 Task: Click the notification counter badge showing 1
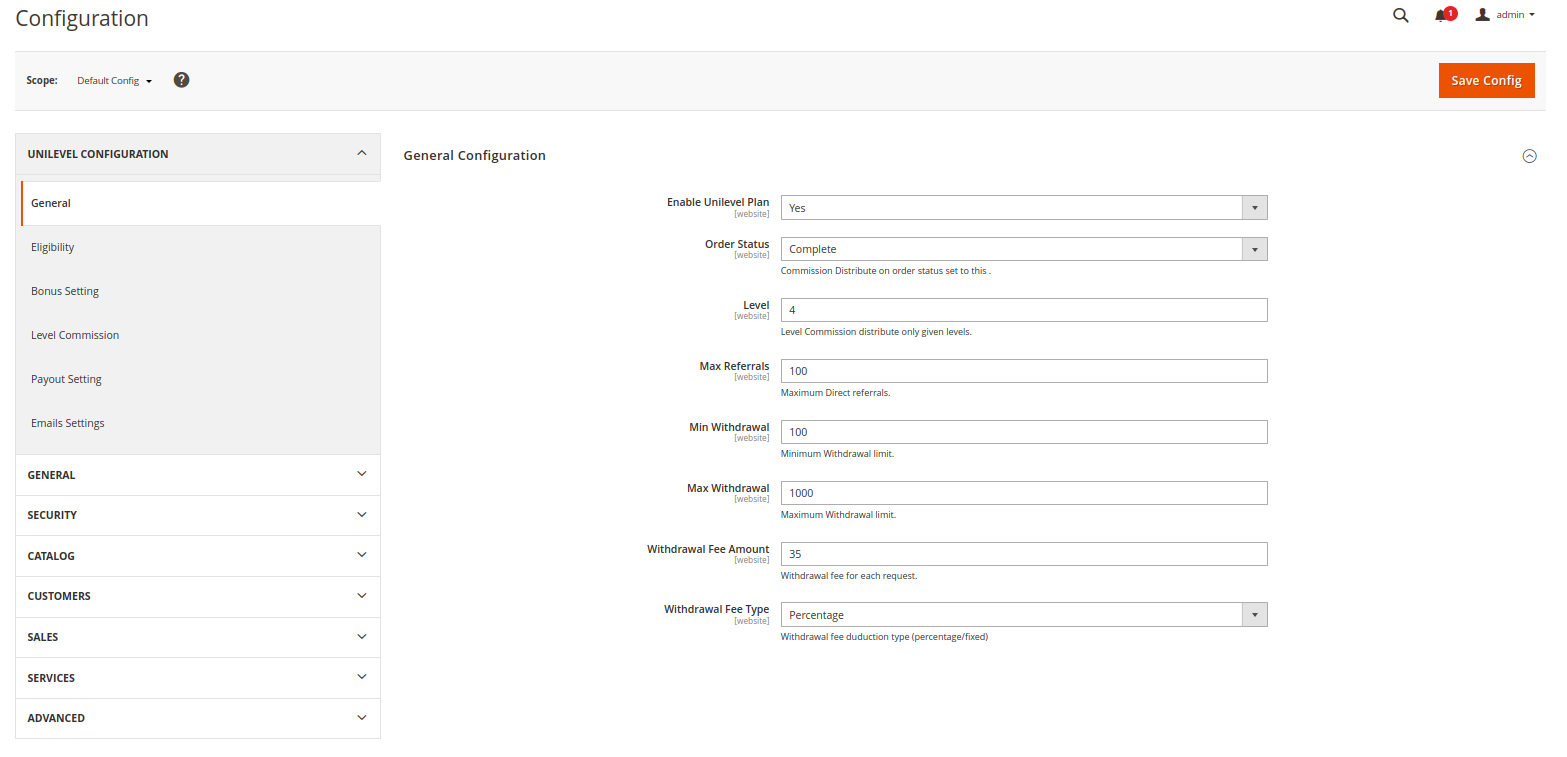[1450, 9]
